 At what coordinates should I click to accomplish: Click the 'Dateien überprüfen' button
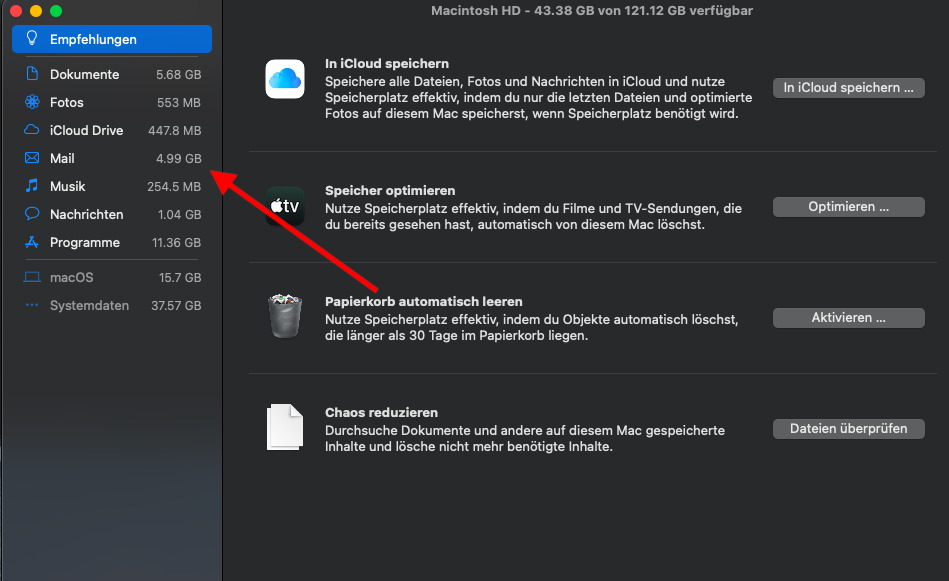point(849,429)
